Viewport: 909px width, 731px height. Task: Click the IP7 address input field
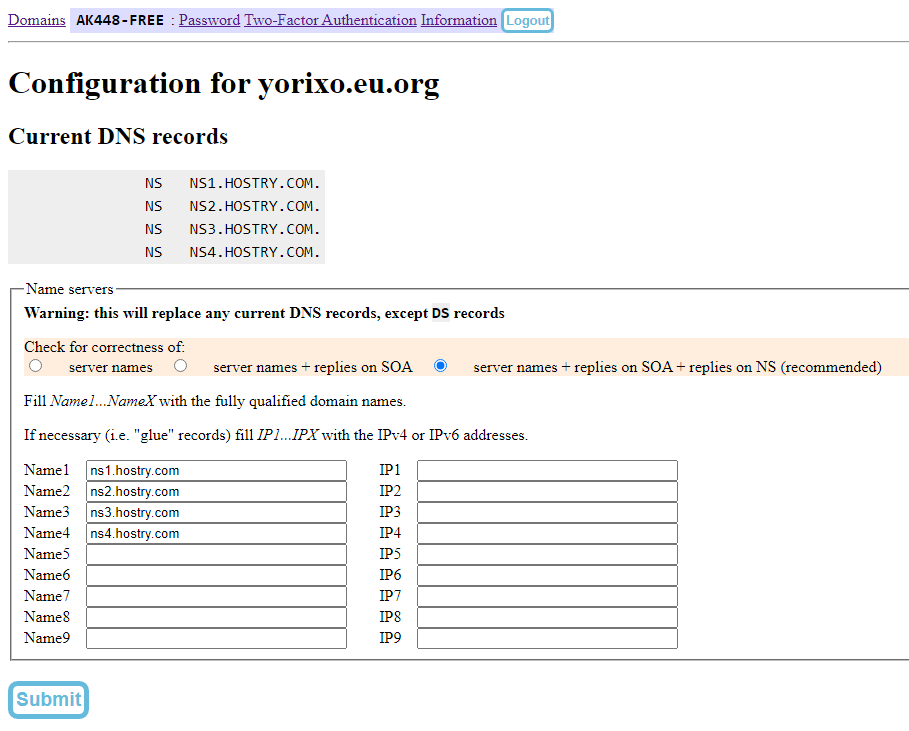(x=547, y=597)
